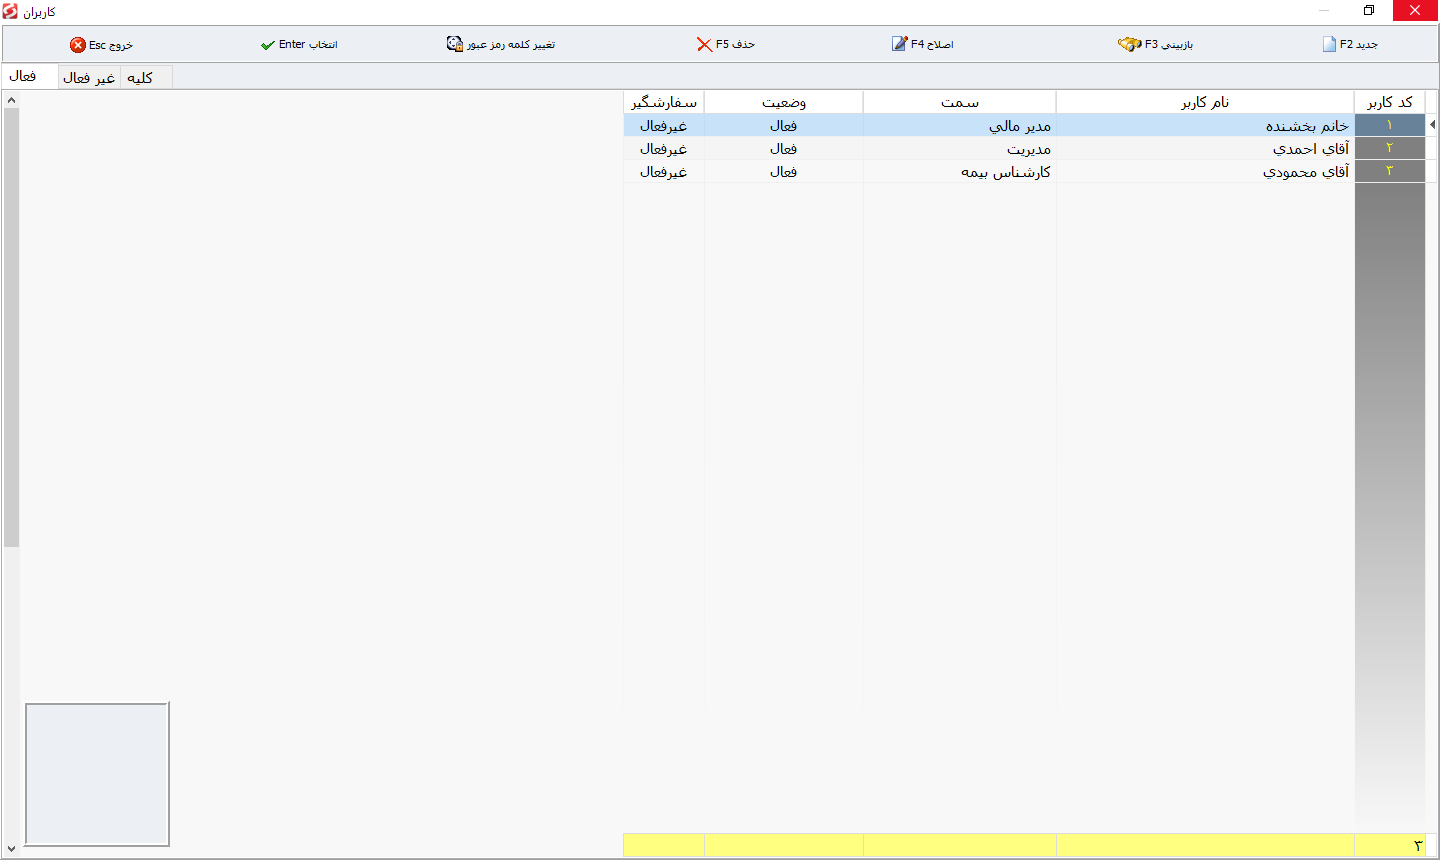This screenshot has width=1440, height=860.
Task: Switch to the فعال (Active) tab
Action: tap(23, 77)
